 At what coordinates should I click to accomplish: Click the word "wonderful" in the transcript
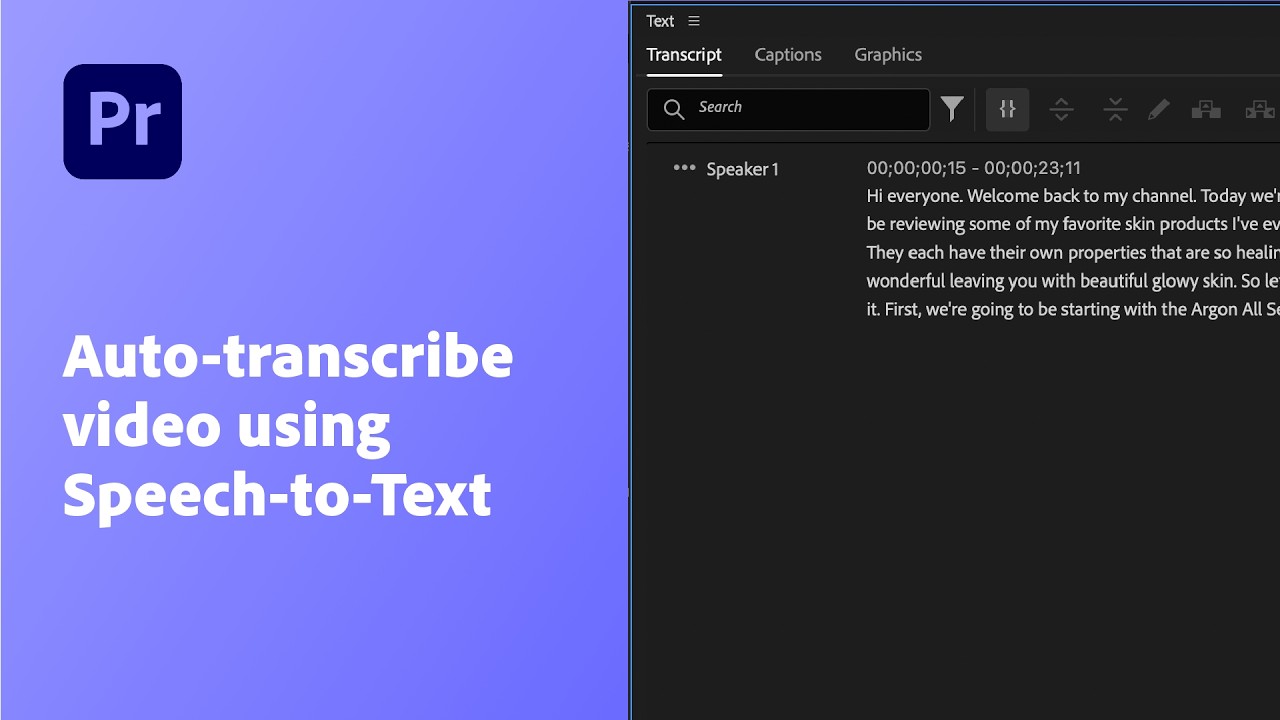909,281
